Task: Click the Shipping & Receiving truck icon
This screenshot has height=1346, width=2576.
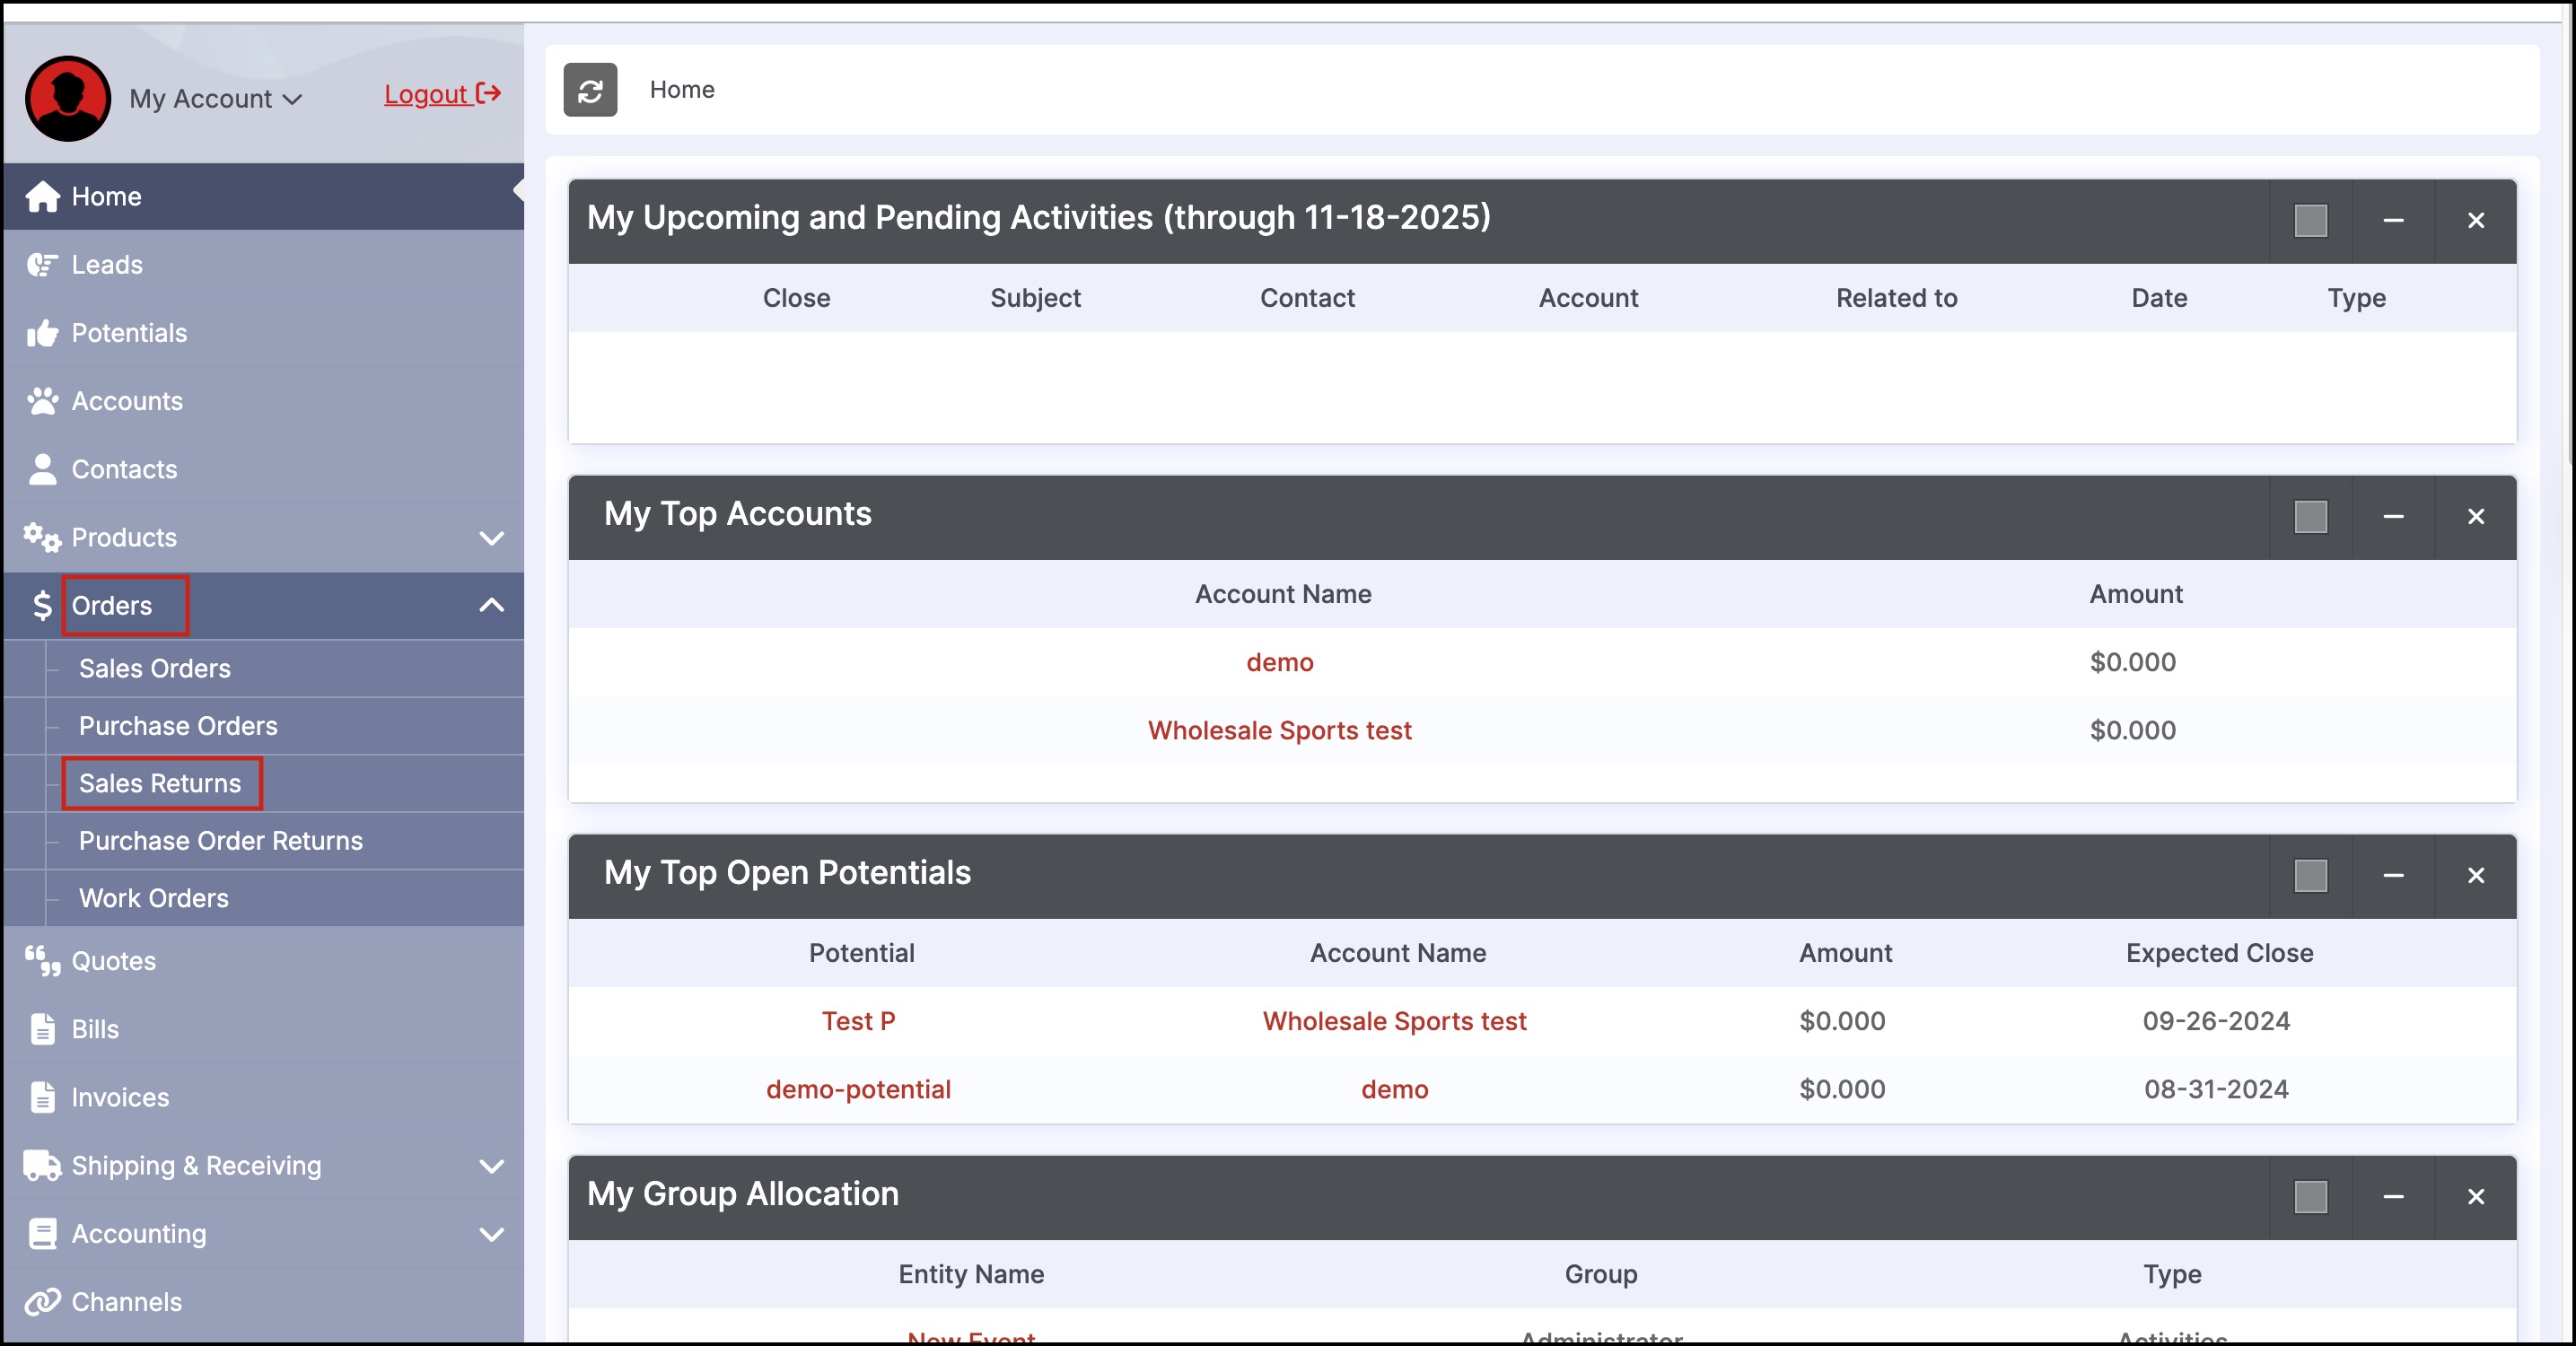Action: tap(42, 1165)
